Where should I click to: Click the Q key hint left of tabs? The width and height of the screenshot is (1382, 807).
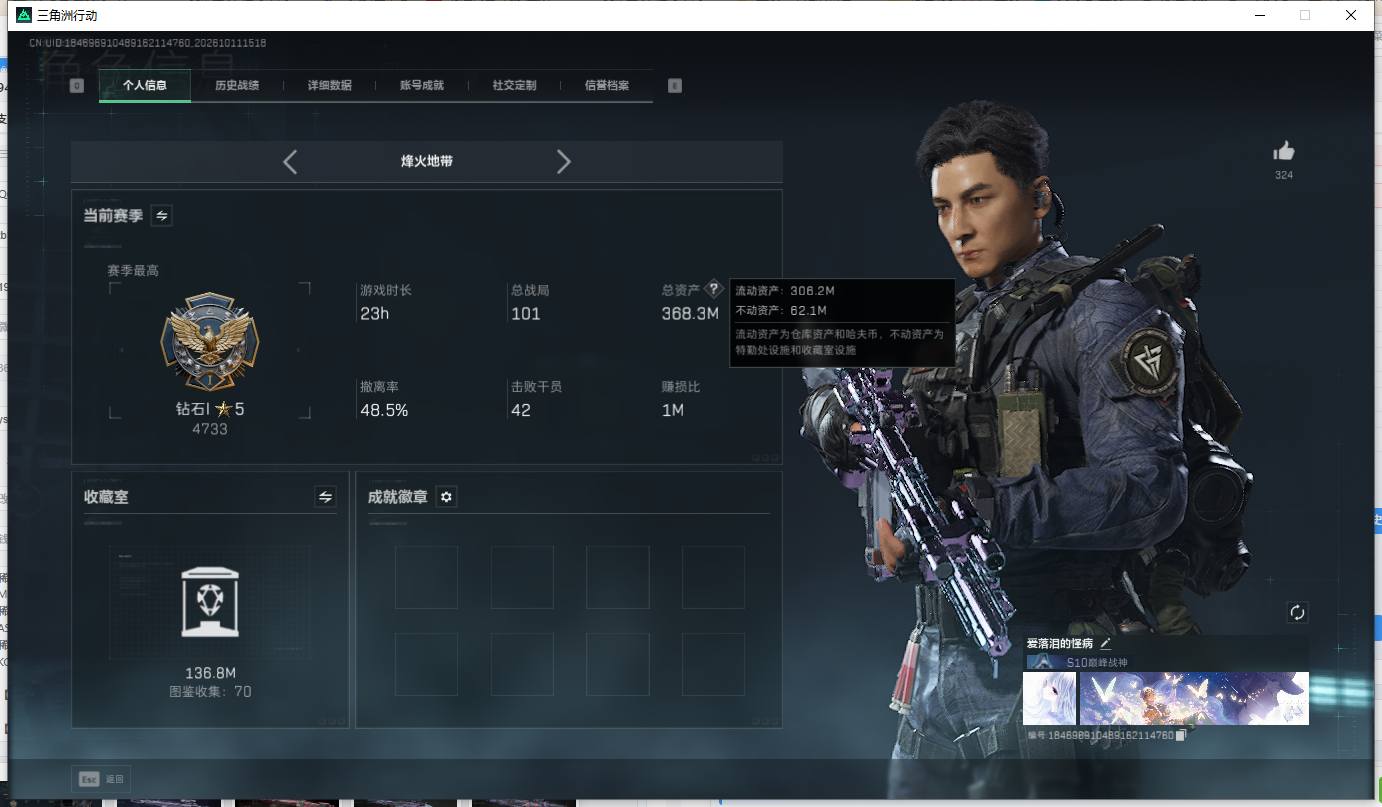pyautogui.click(x=77, y=86)
